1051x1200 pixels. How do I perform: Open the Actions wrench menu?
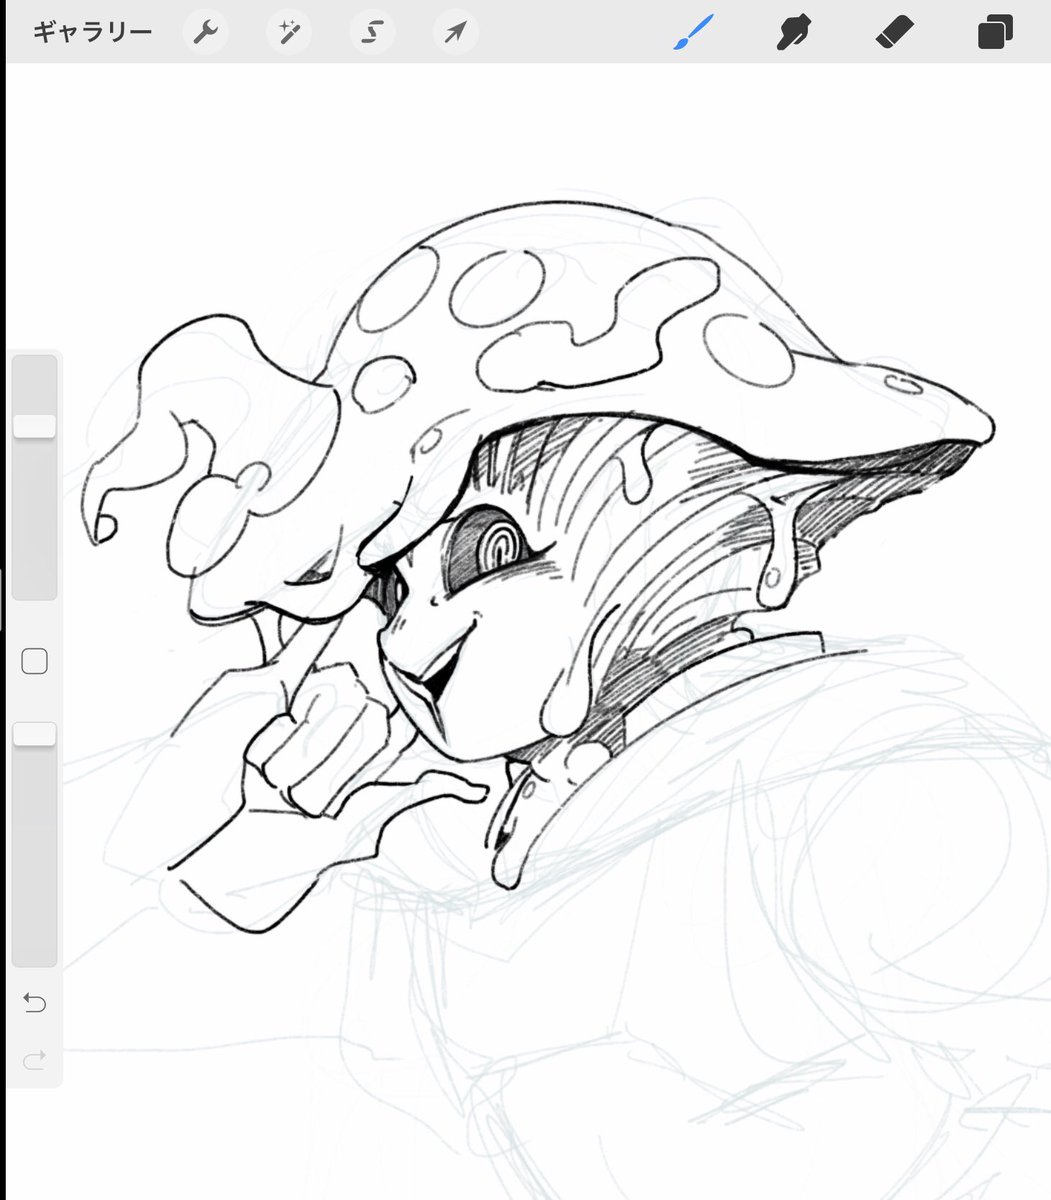click(x=205, y=33)
